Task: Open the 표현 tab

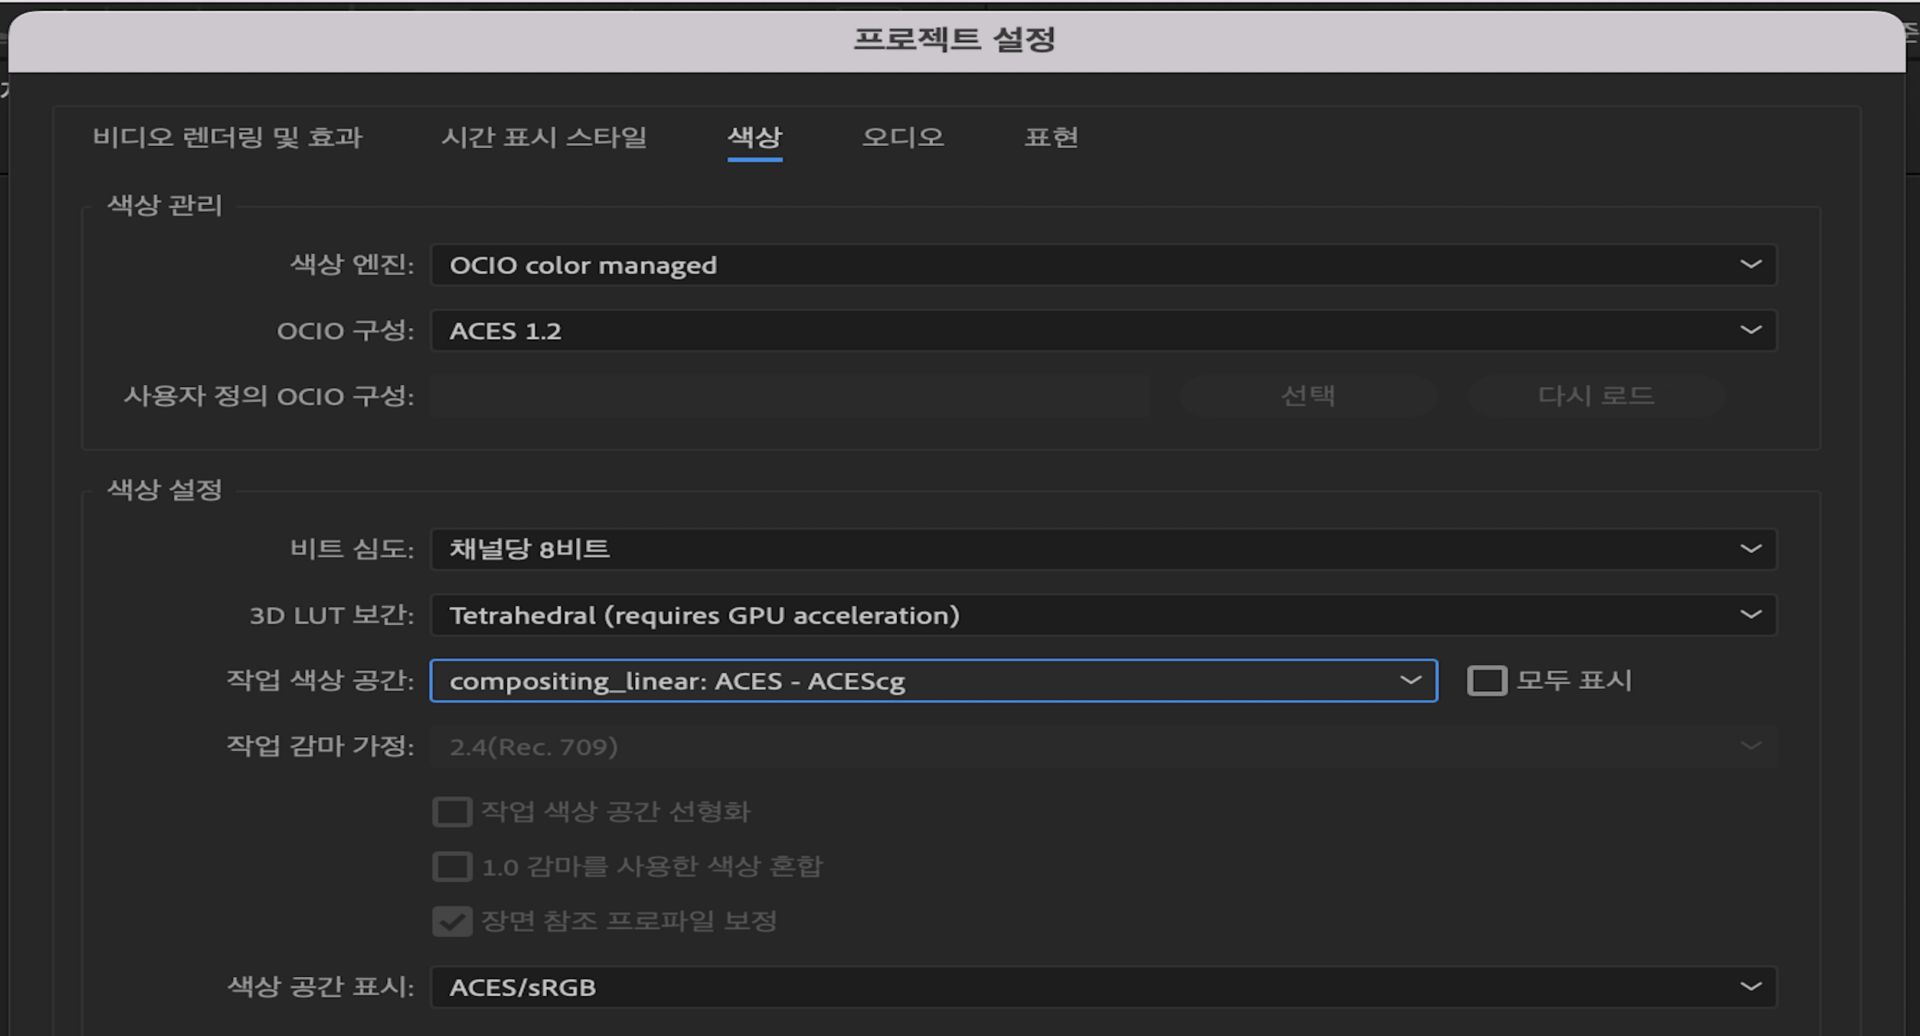Action: coord(1051,138)
